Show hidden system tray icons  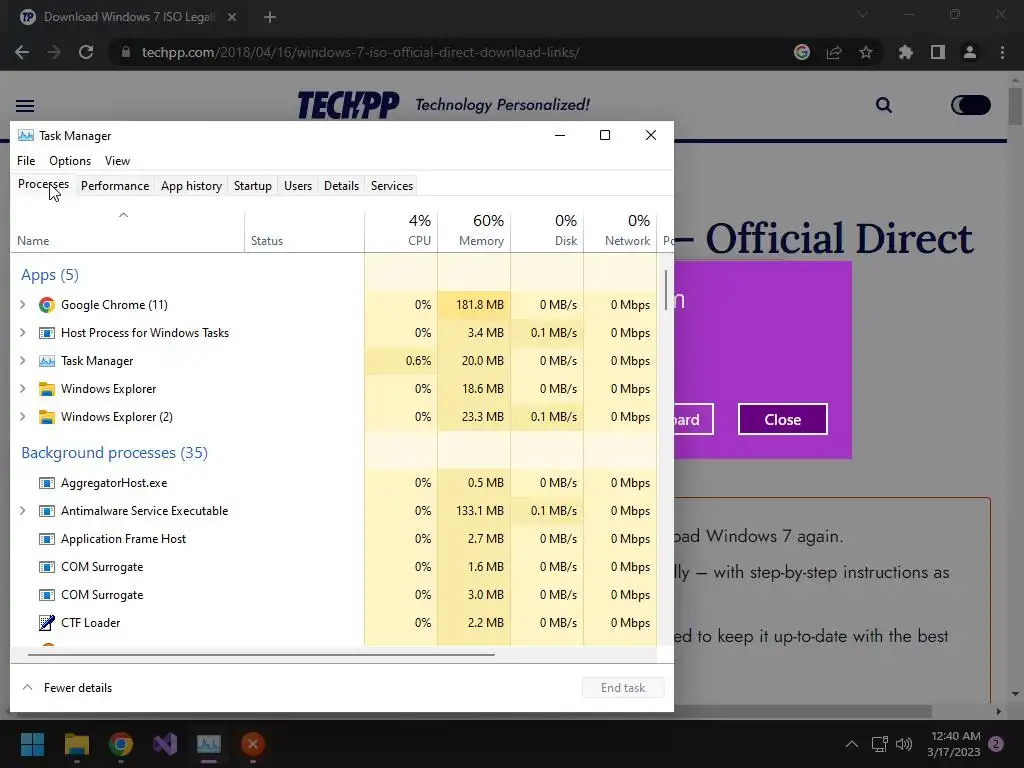(x=852, y=744)
